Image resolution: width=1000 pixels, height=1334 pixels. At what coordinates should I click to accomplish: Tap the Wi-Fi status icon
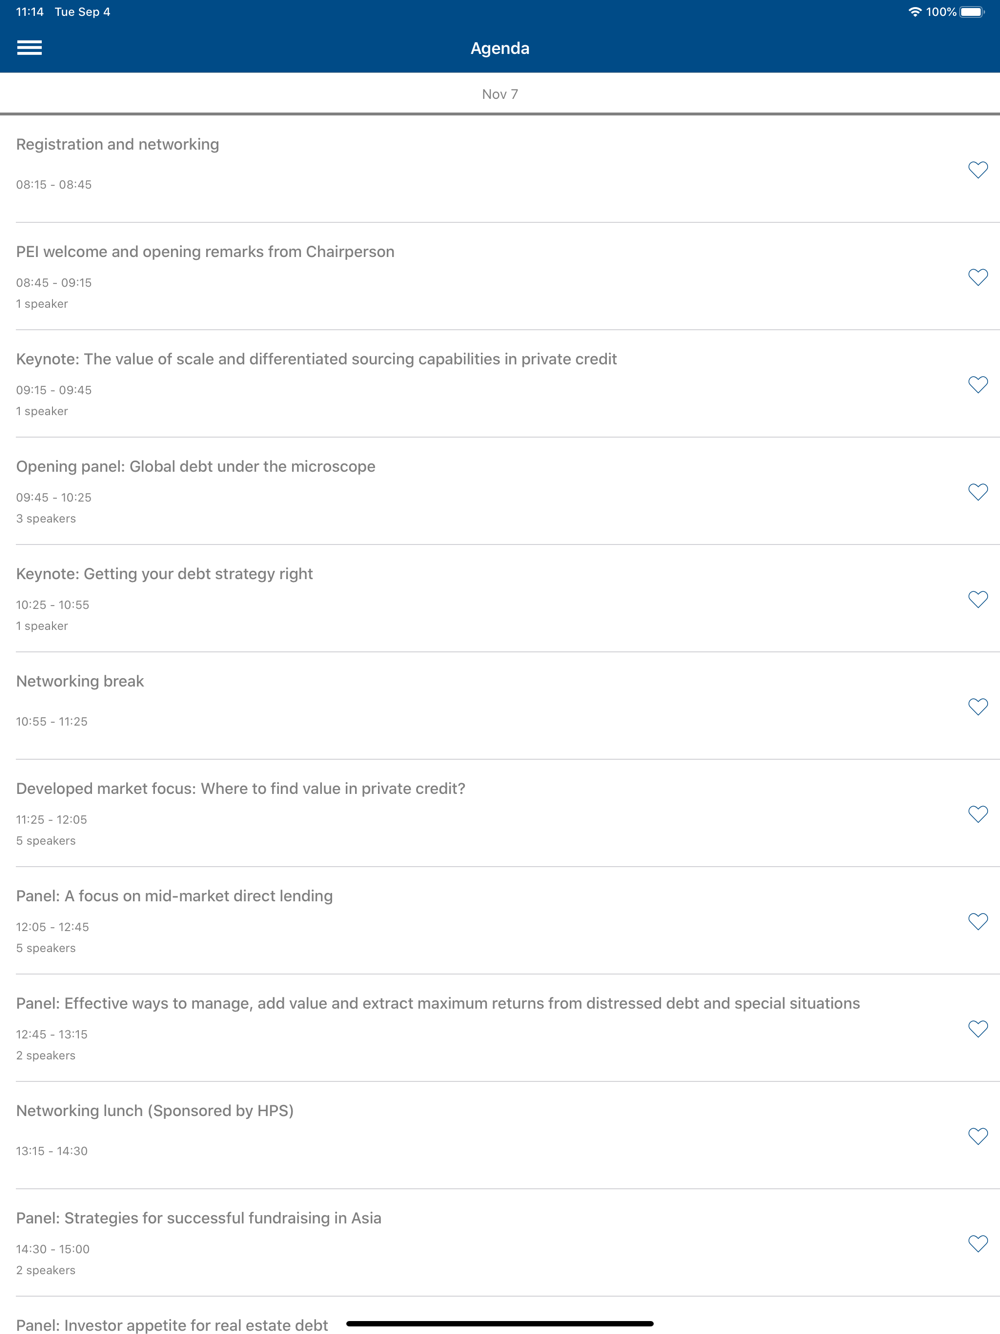pos(914,12)
